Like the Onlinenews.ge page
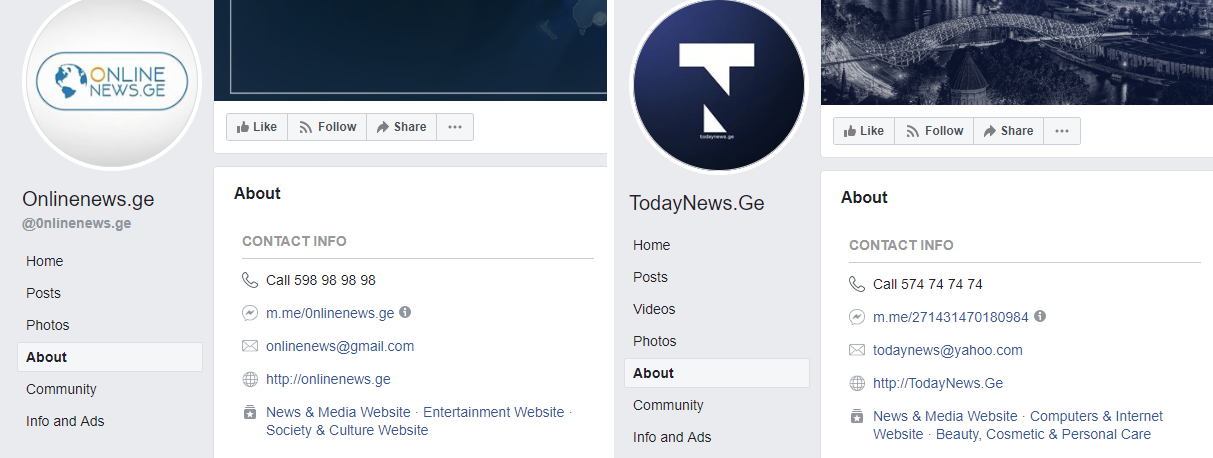 [x=257, y=127]
